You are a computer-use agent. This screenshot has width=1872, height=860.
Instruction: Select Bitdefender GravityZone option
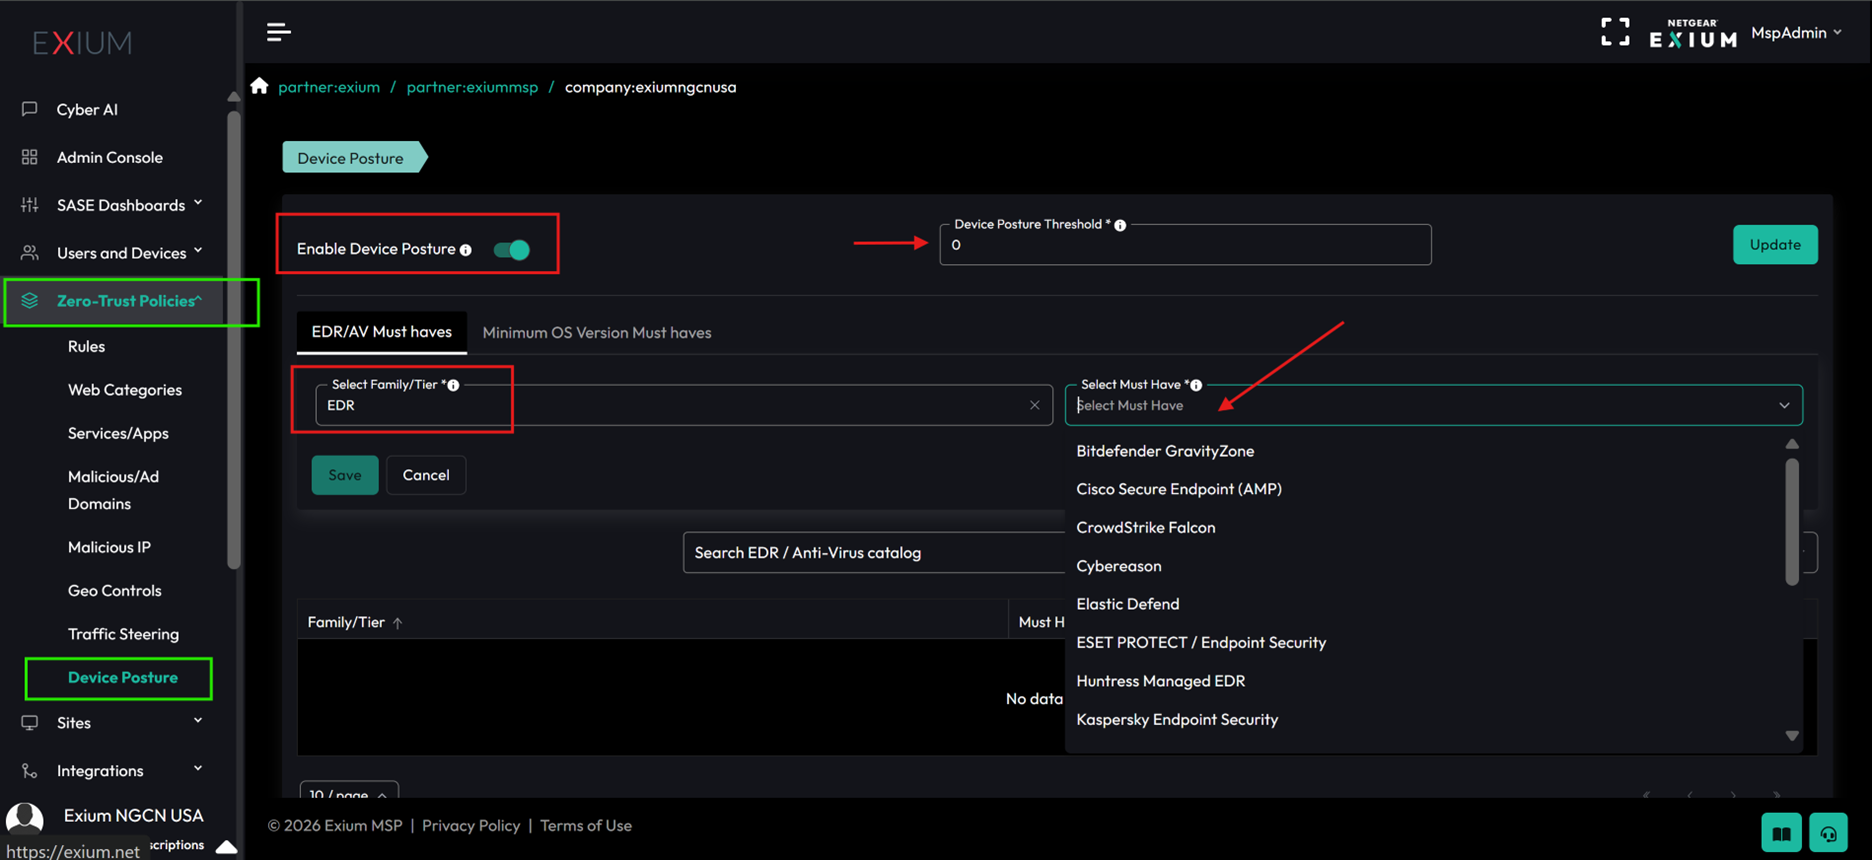click(x=1165, y=451)
